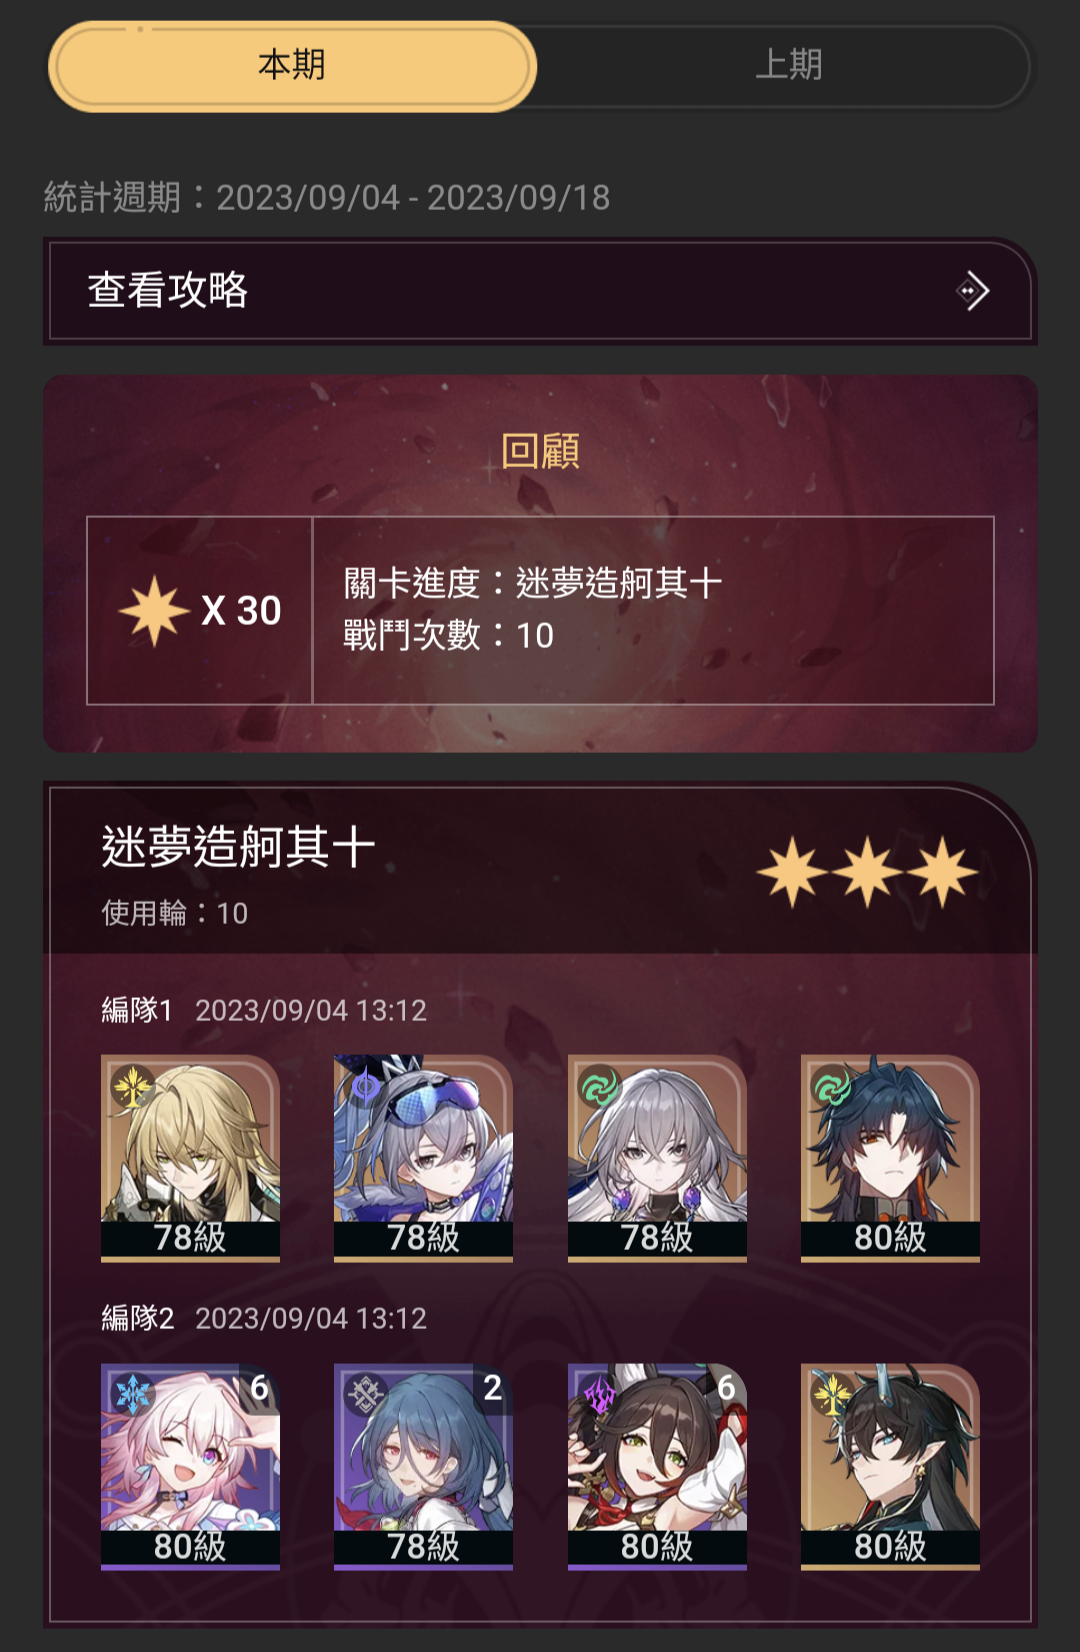1080x1652 pixels.
Task: Switch to the 上期 tab
Action: pyautogui.click(x=788, y=66)
